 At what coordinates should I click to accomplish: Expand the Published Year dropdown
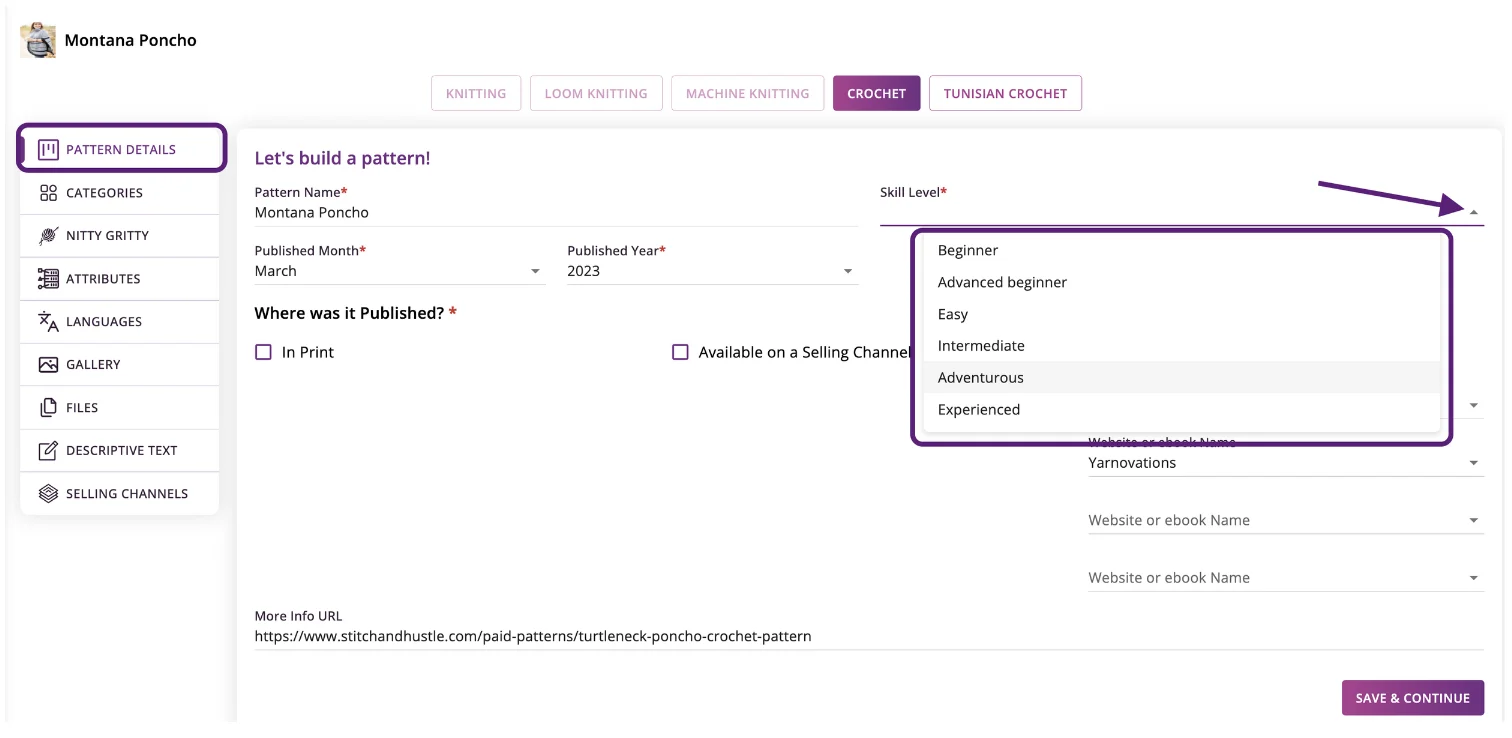point(847,272)
